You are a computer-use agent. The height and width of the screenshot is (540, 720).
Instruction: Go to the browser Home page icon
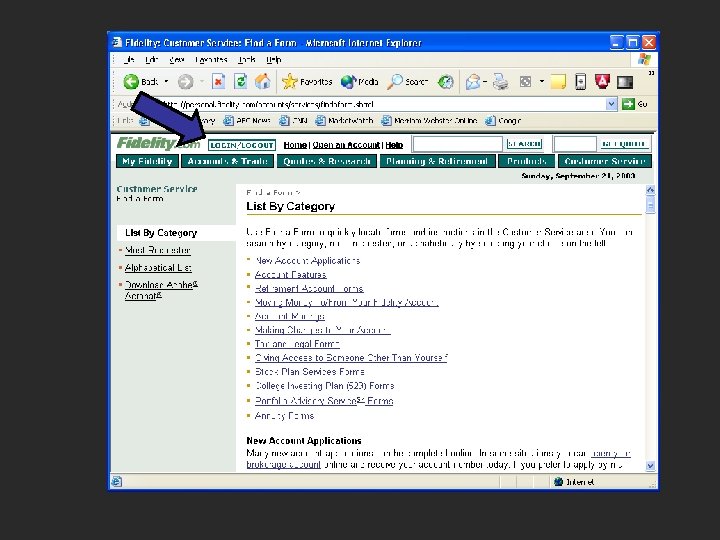[263, 82]
